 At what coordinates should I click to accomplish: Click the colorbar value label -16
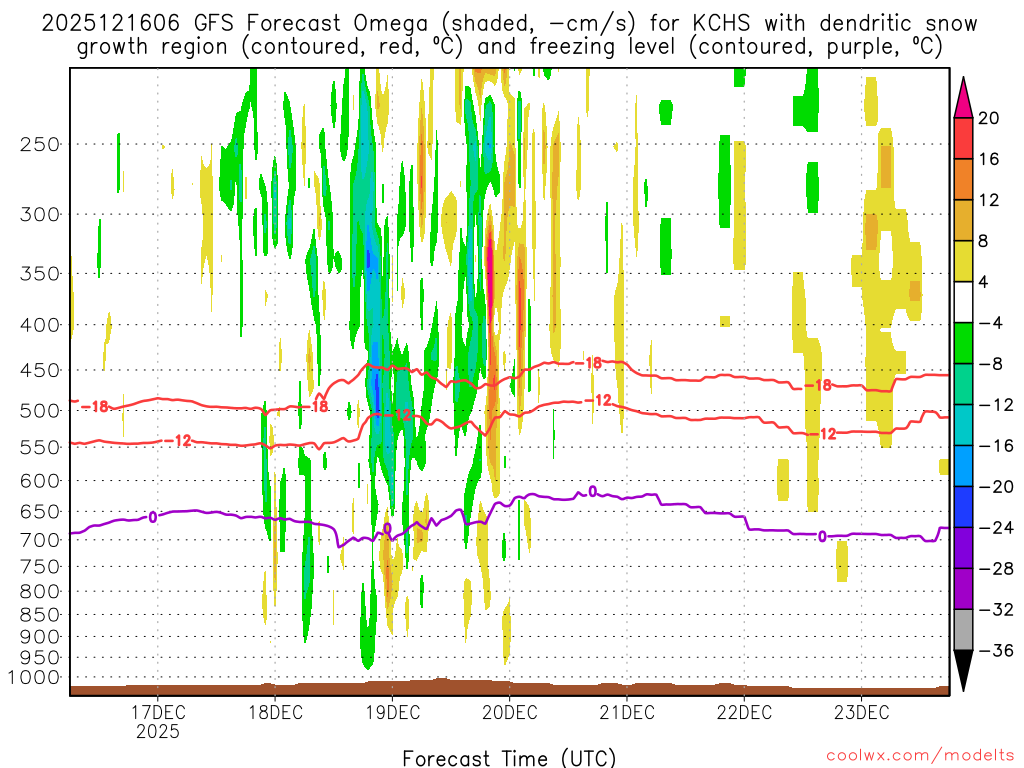tap(996, 445)
